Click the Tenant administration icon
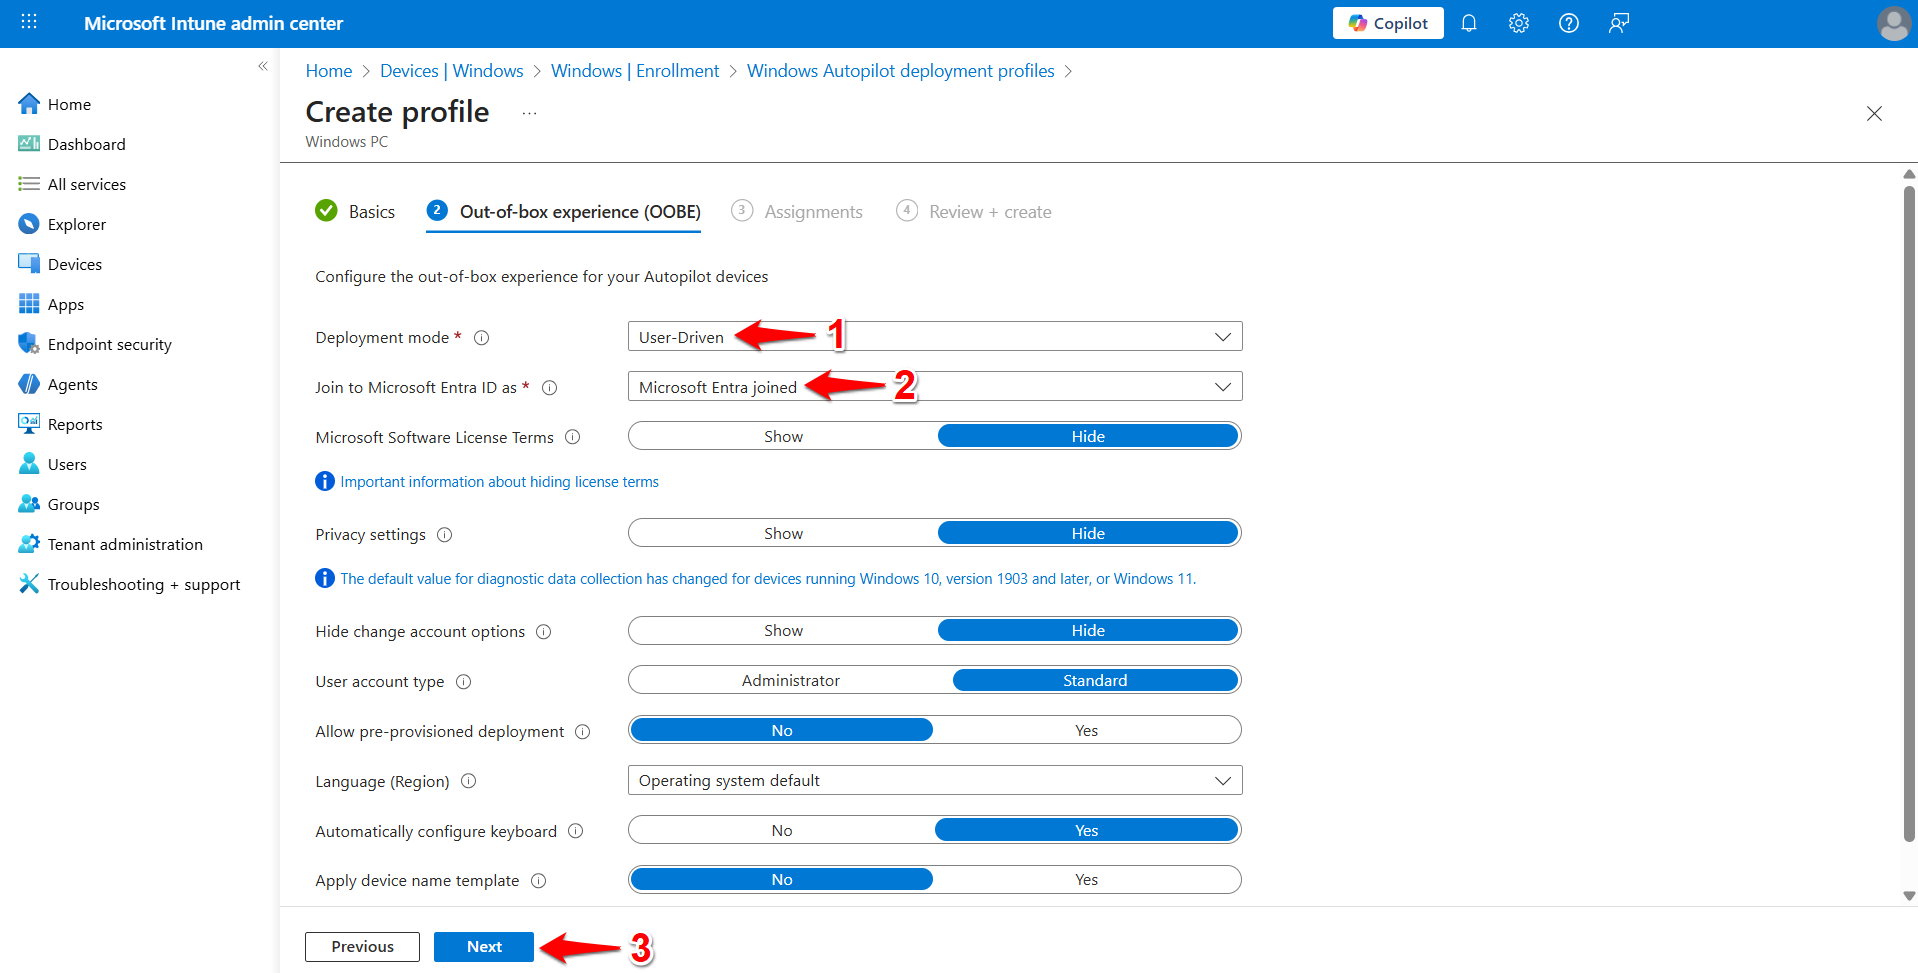 pyautogui.click(x=29, y=544)
